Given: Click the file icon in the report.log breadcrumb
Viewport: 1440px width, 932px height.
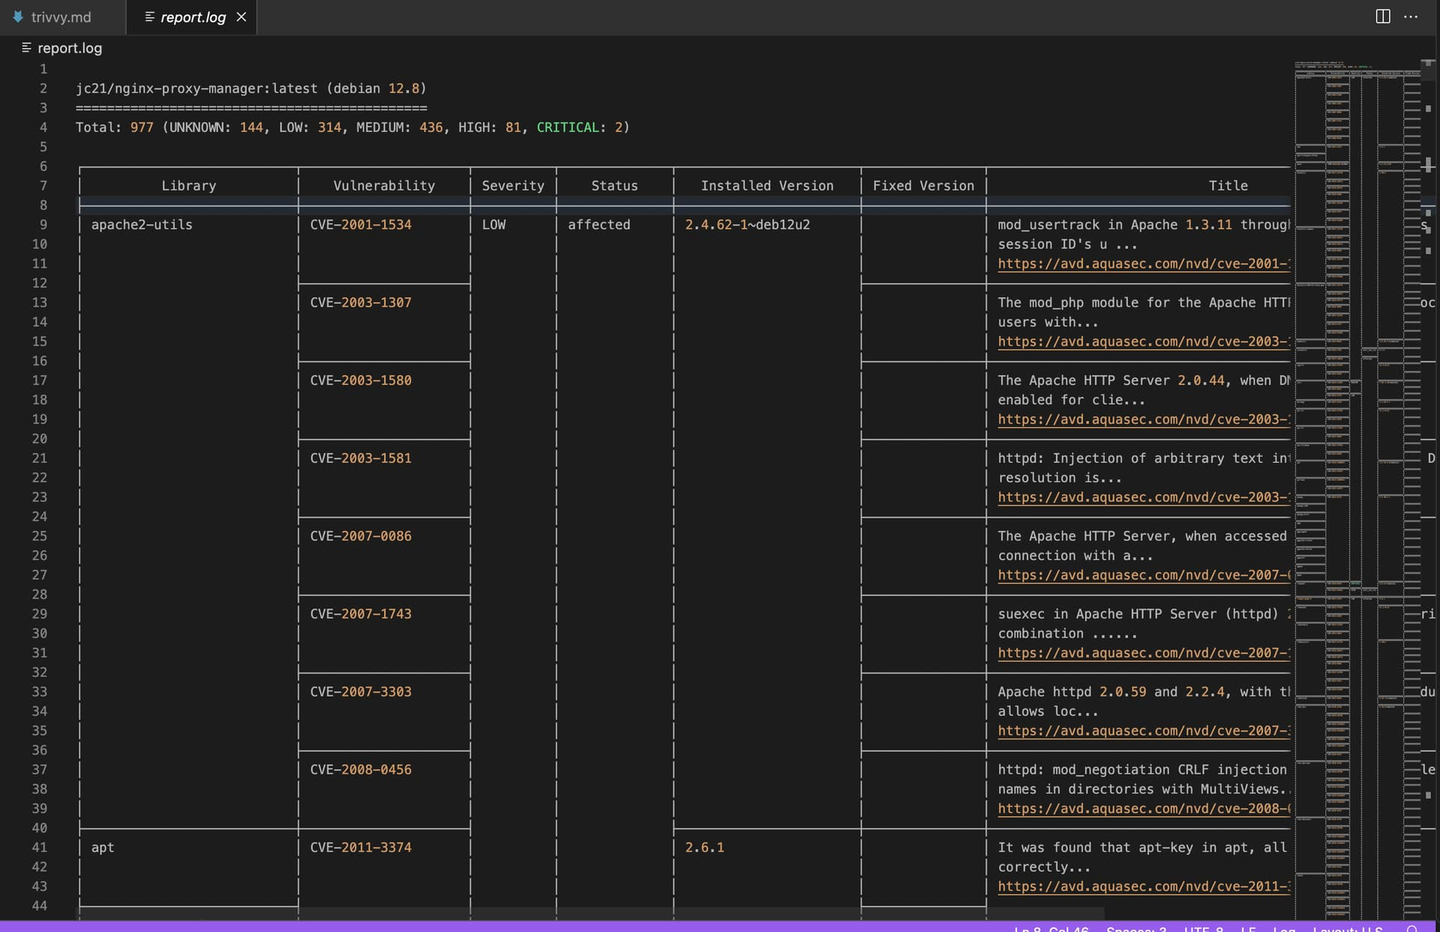Looking at the screenshot, I should (29, 47).
